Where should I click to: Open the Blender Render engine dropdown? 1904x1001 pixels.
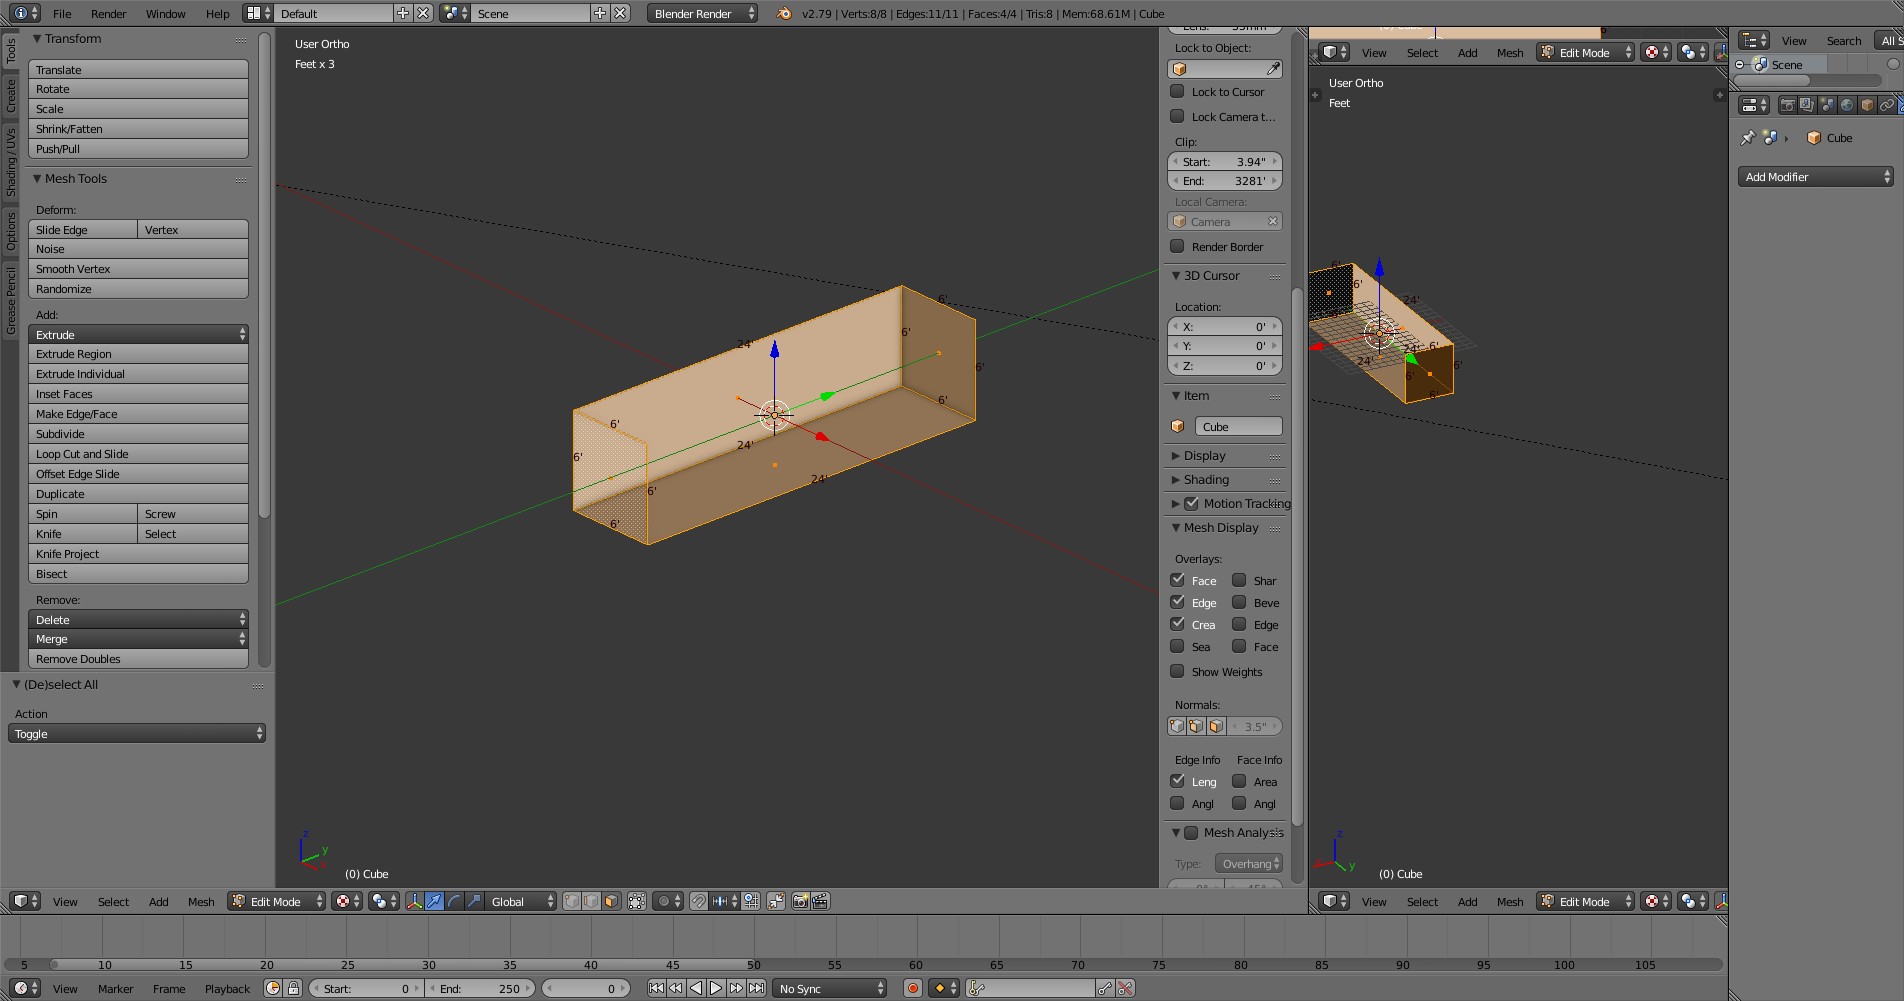[702, 13]
